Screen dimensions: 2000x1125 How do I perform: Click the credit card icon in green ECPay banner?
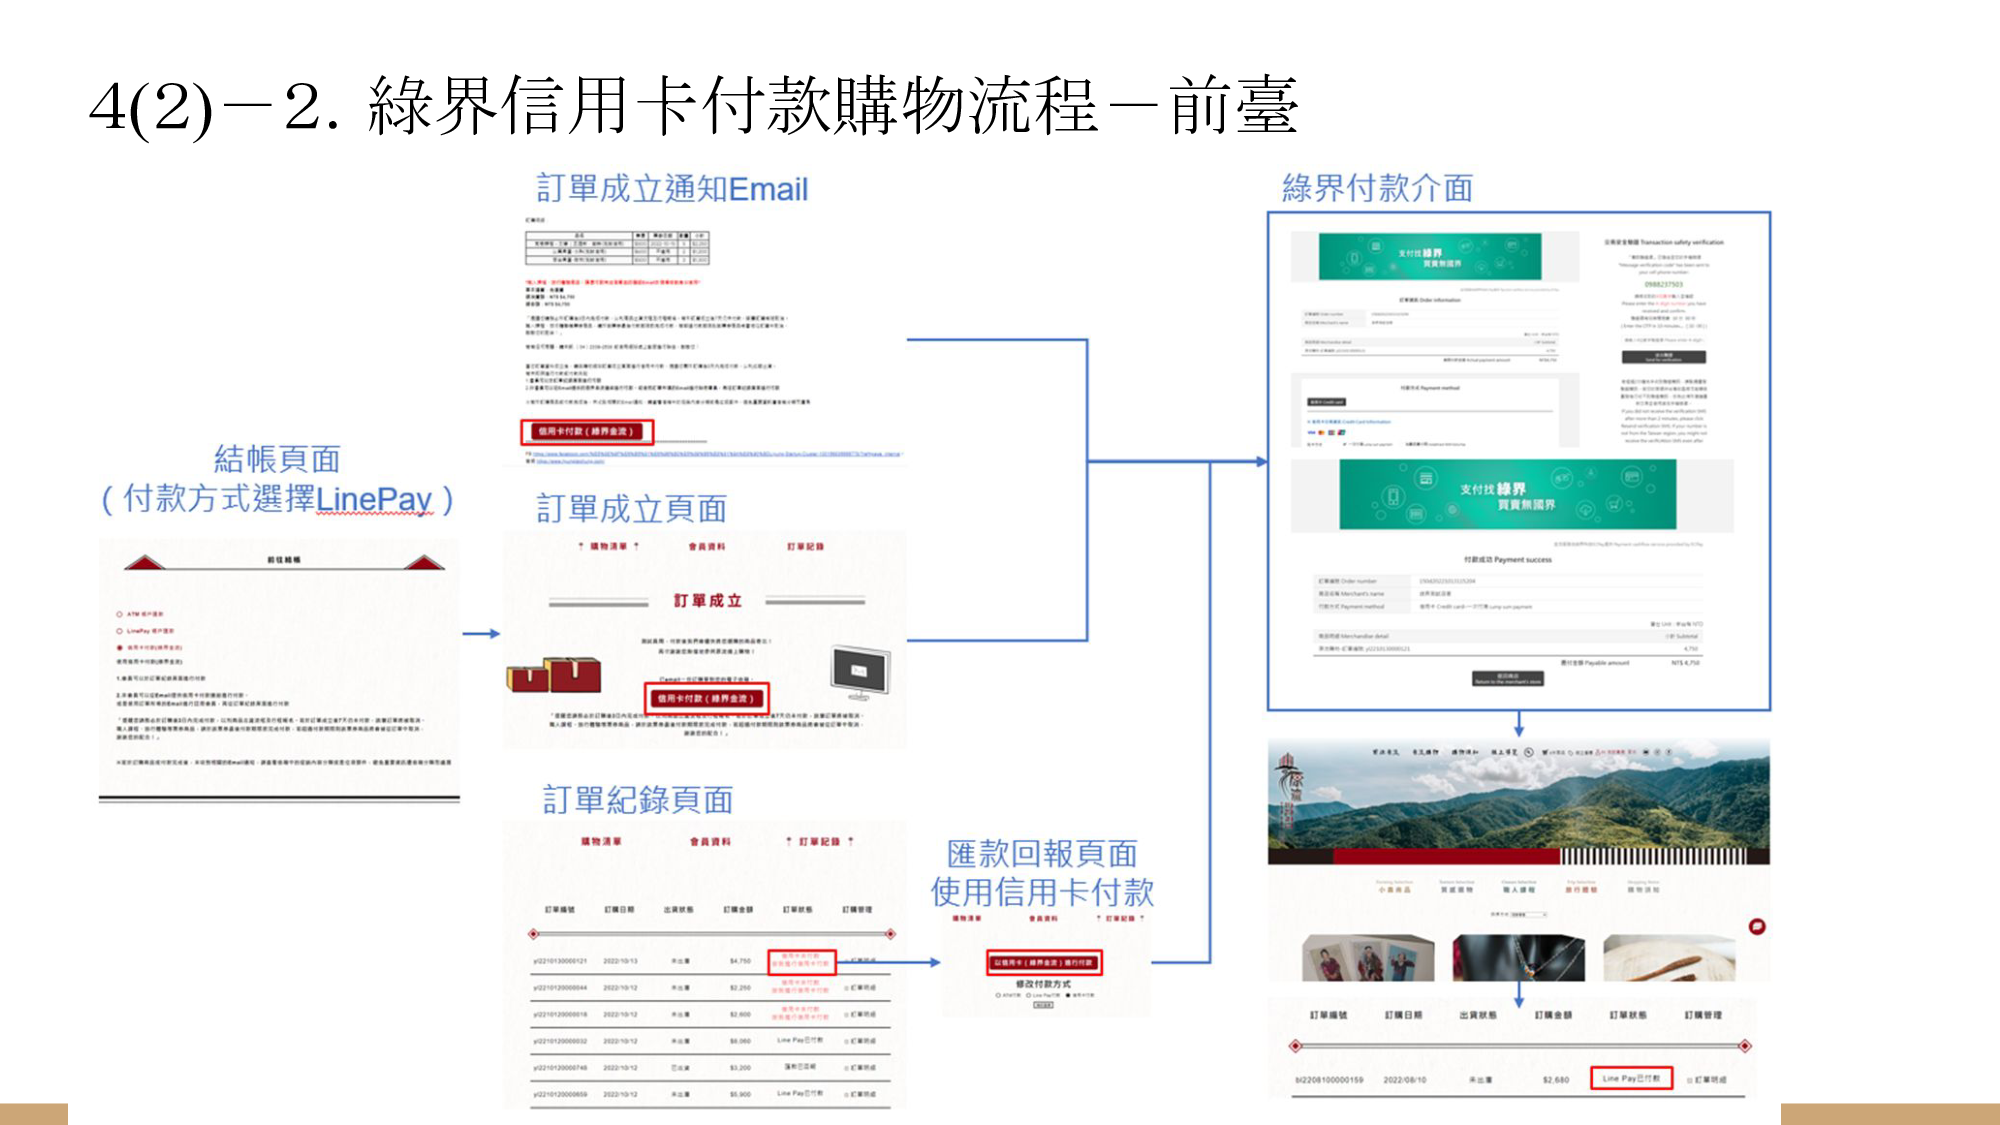[x=1425, y=476]
